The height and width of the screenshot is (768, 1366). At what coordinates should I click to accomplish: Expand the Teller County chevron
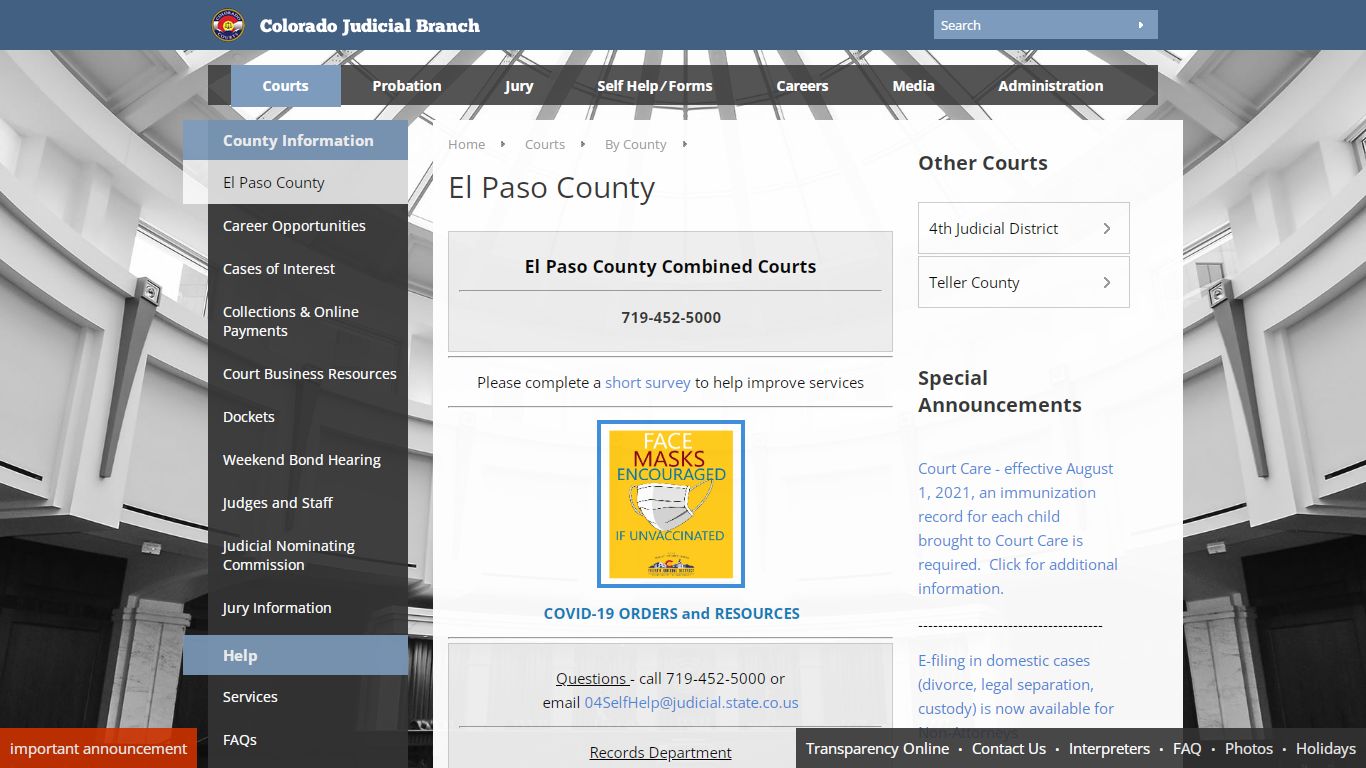pyautogui.click(x=1107, y=282)
